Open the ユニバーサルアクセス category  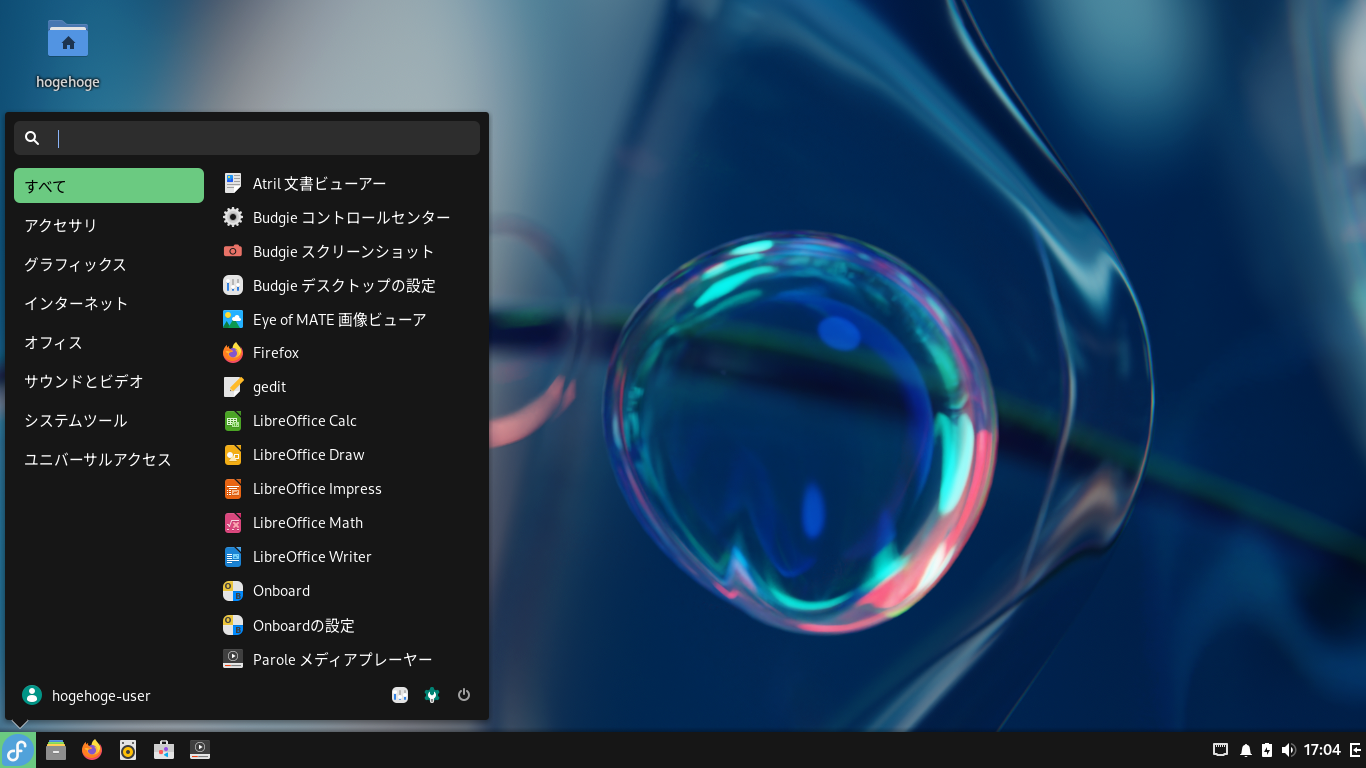click(109, 459)
